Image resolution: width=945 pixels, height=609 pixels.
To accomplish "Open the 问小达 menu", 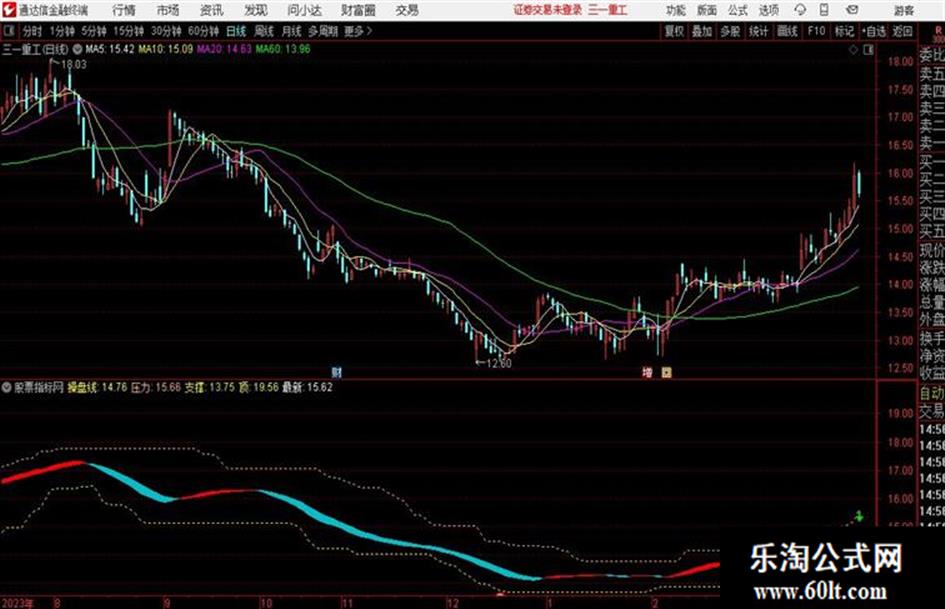I will 304,10.
